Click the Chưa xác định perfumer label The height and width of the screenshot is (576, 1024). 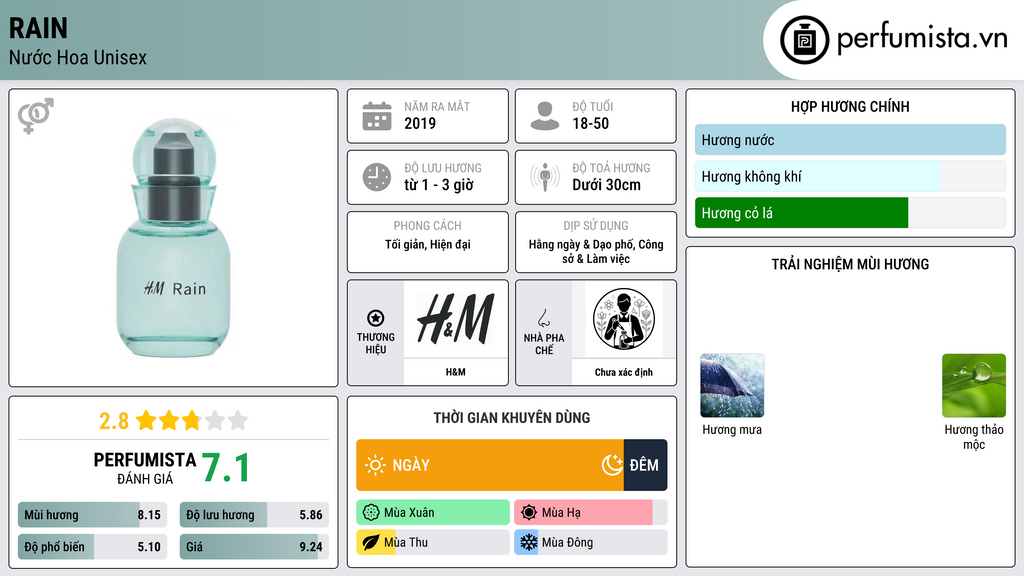624,372
